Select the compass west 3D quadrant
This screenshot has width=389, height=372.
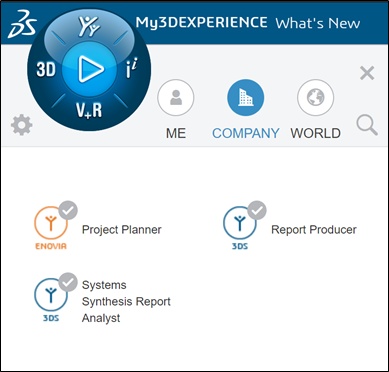coord(46,70)
